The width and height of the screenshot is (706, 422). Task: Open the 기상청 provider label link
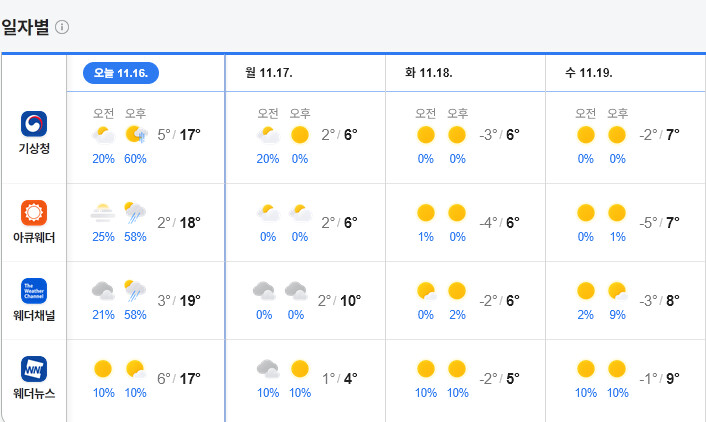pos(34,149)
